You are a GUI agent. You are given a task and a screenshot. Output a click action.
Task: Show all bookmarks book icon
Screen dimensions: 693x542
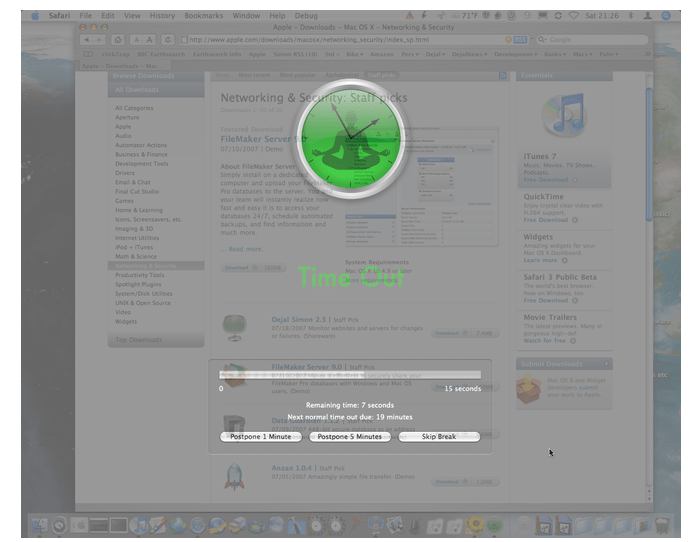[x=88, y=54]
